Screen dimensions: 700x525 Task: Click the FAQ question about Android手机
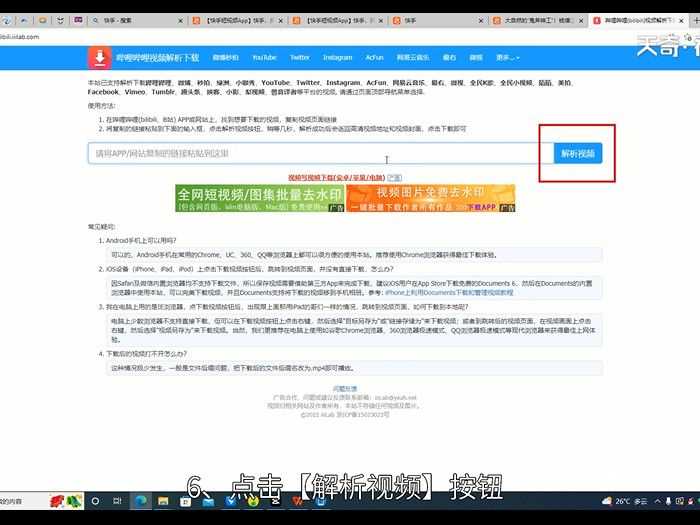141,241
